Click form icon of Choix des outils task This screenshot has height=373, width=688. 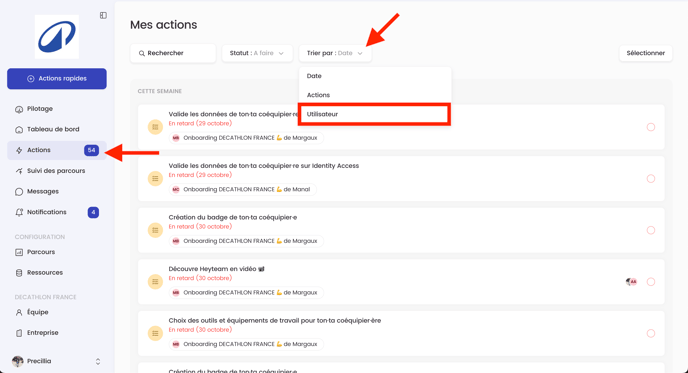[155, 334]
